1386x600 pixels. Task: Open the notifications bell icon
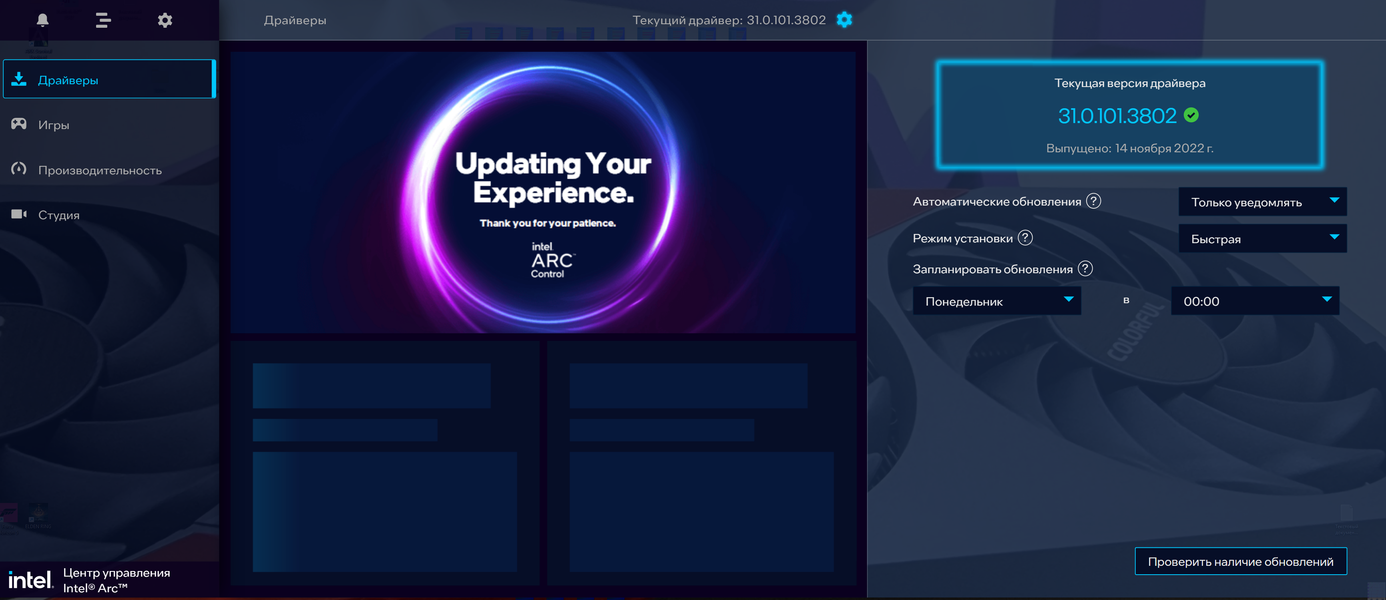pyautogui.click(x=42, y=20)
